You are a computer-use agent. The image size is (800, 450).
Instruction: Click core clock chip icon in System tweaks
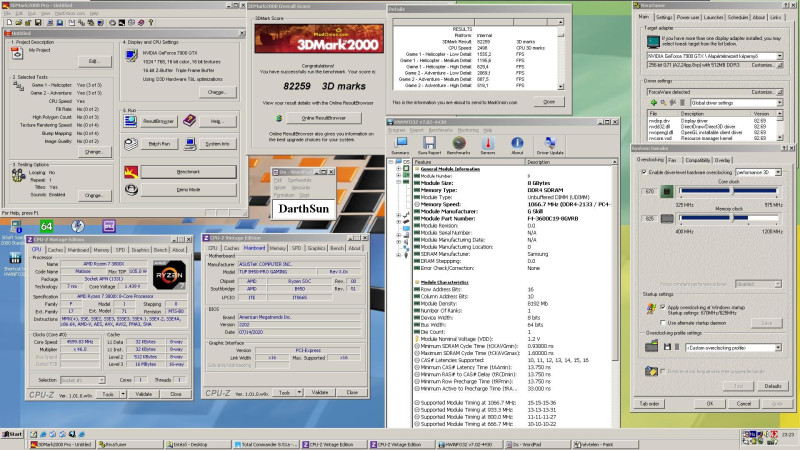pos(667,192)
